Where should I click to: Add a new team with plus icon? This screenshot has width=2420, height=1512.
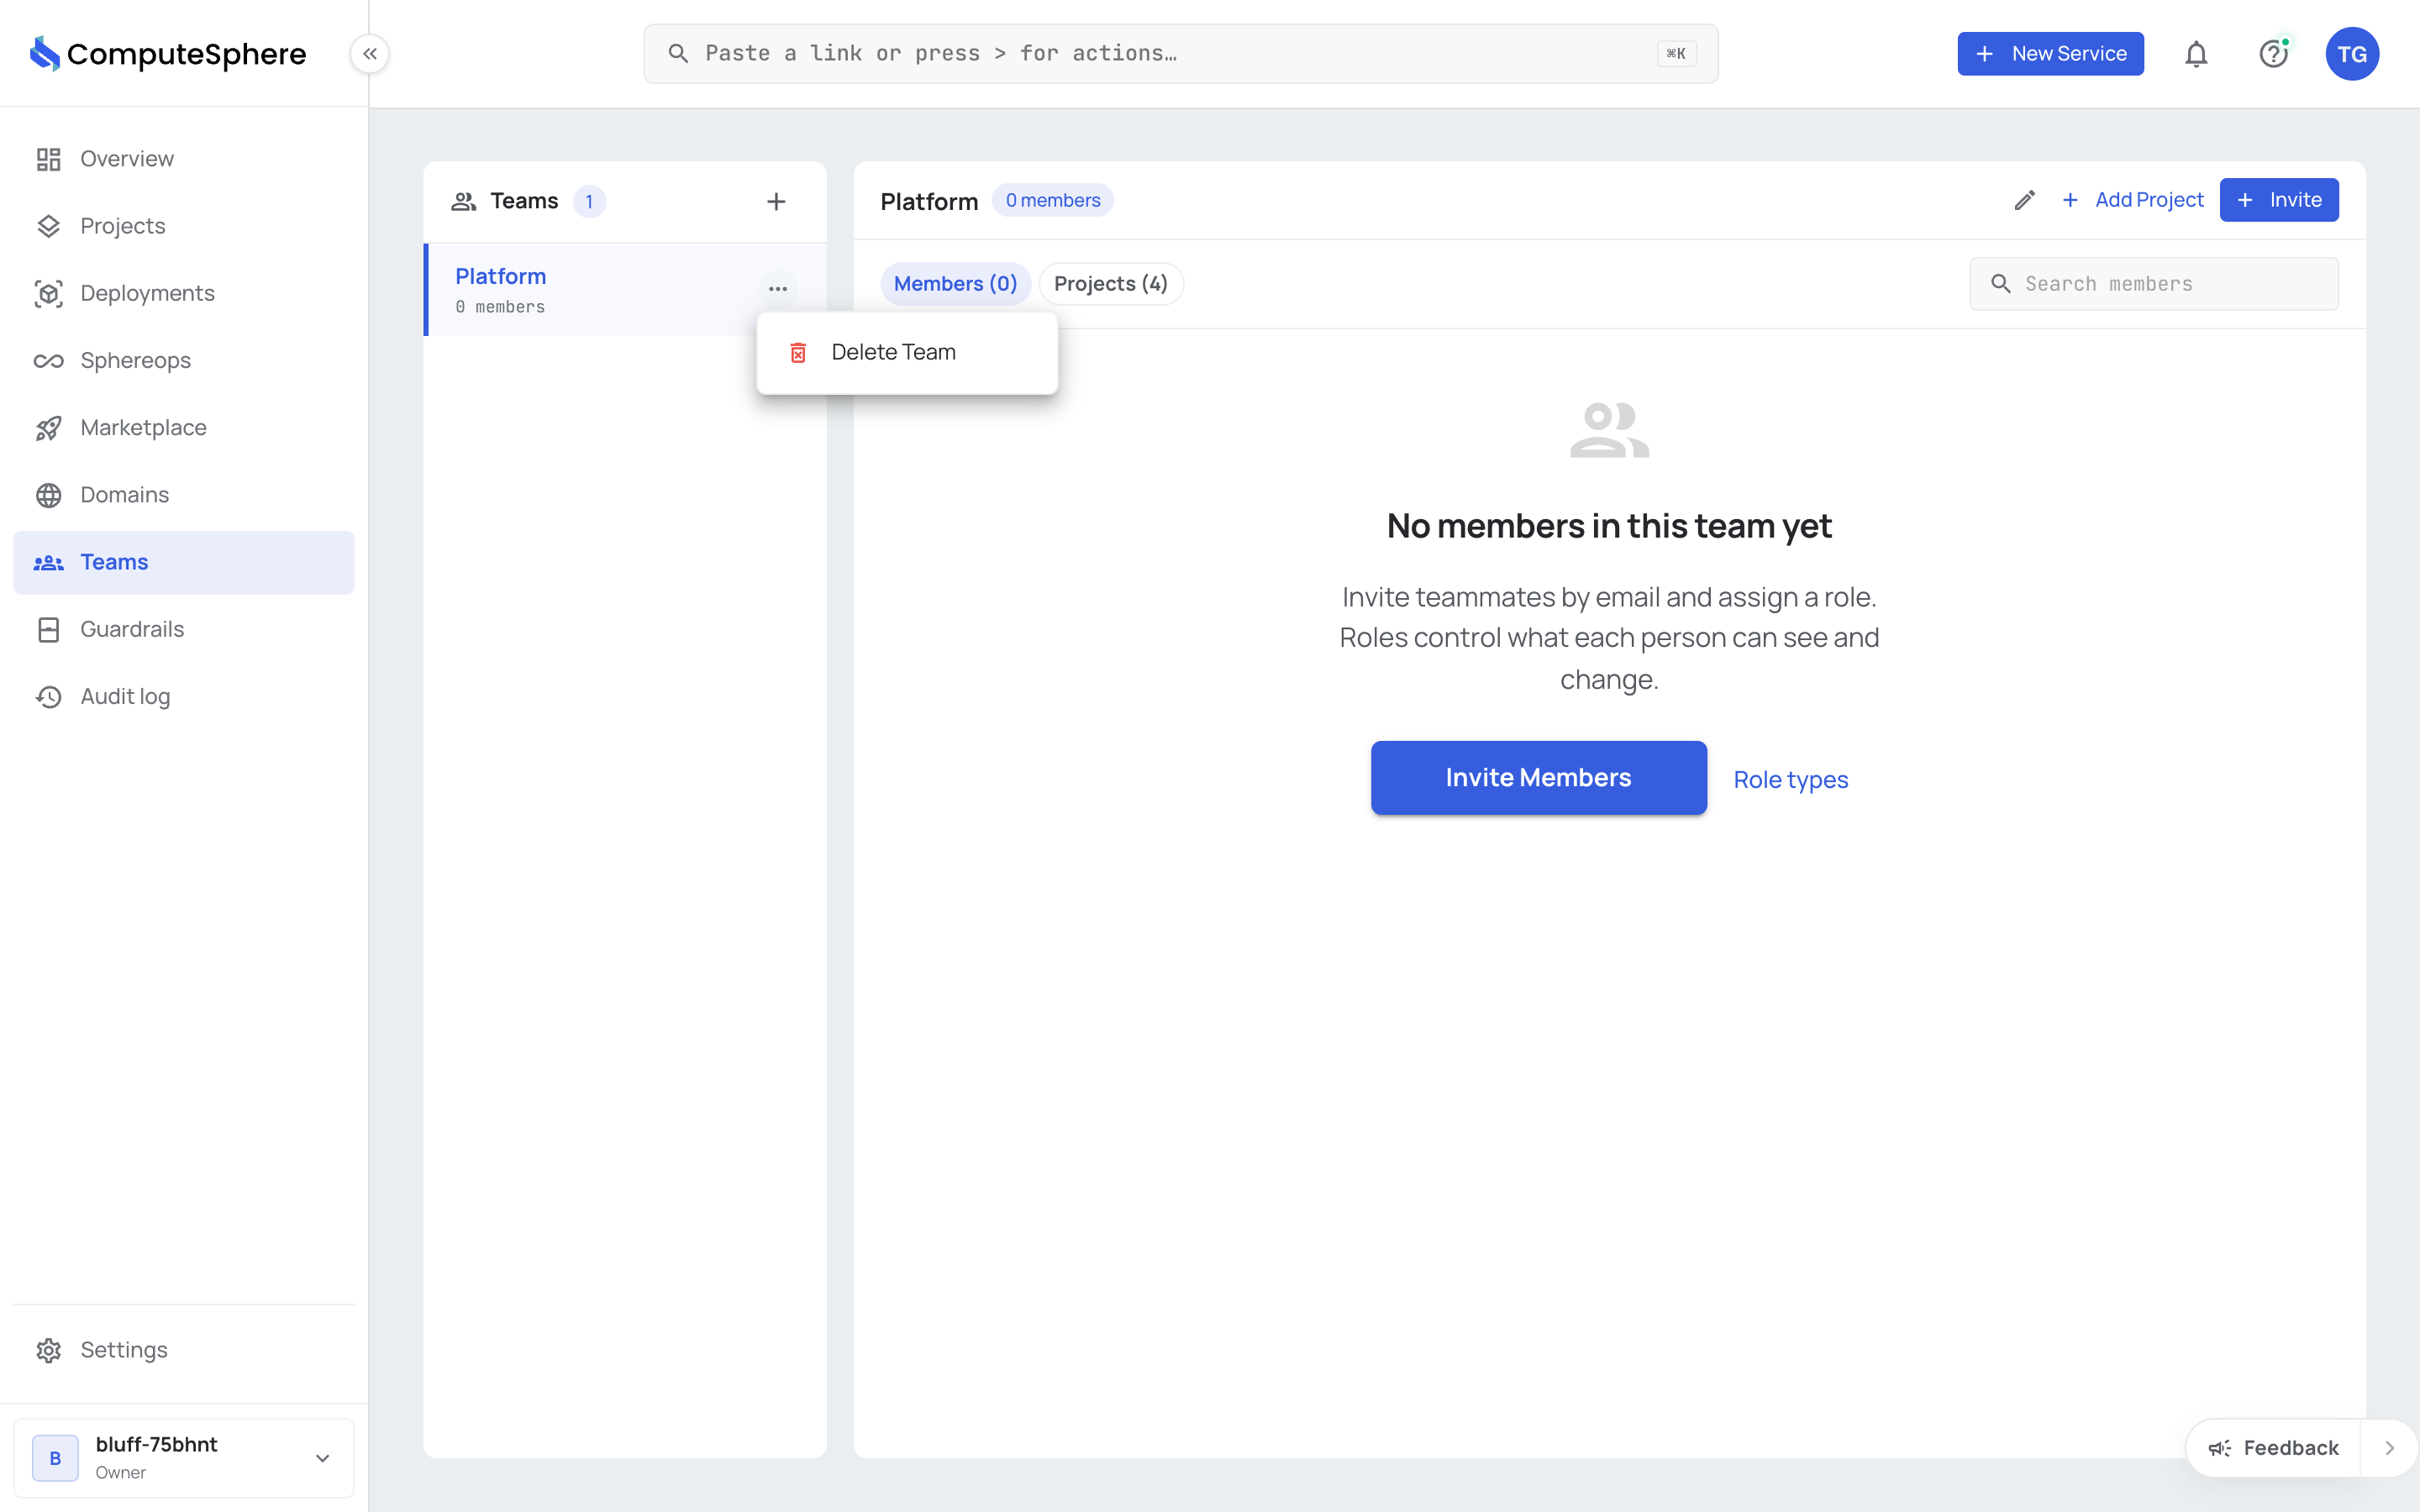coord(776,201)
